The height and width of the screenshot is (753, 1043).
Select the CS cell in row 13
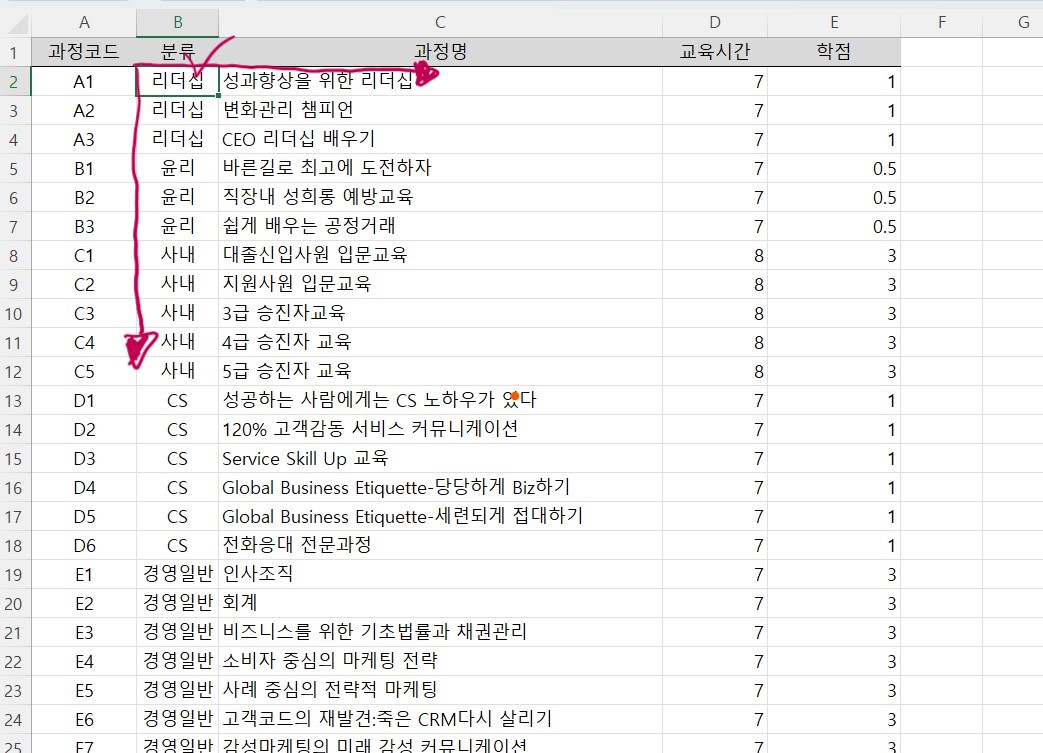[x=177, y=399]
